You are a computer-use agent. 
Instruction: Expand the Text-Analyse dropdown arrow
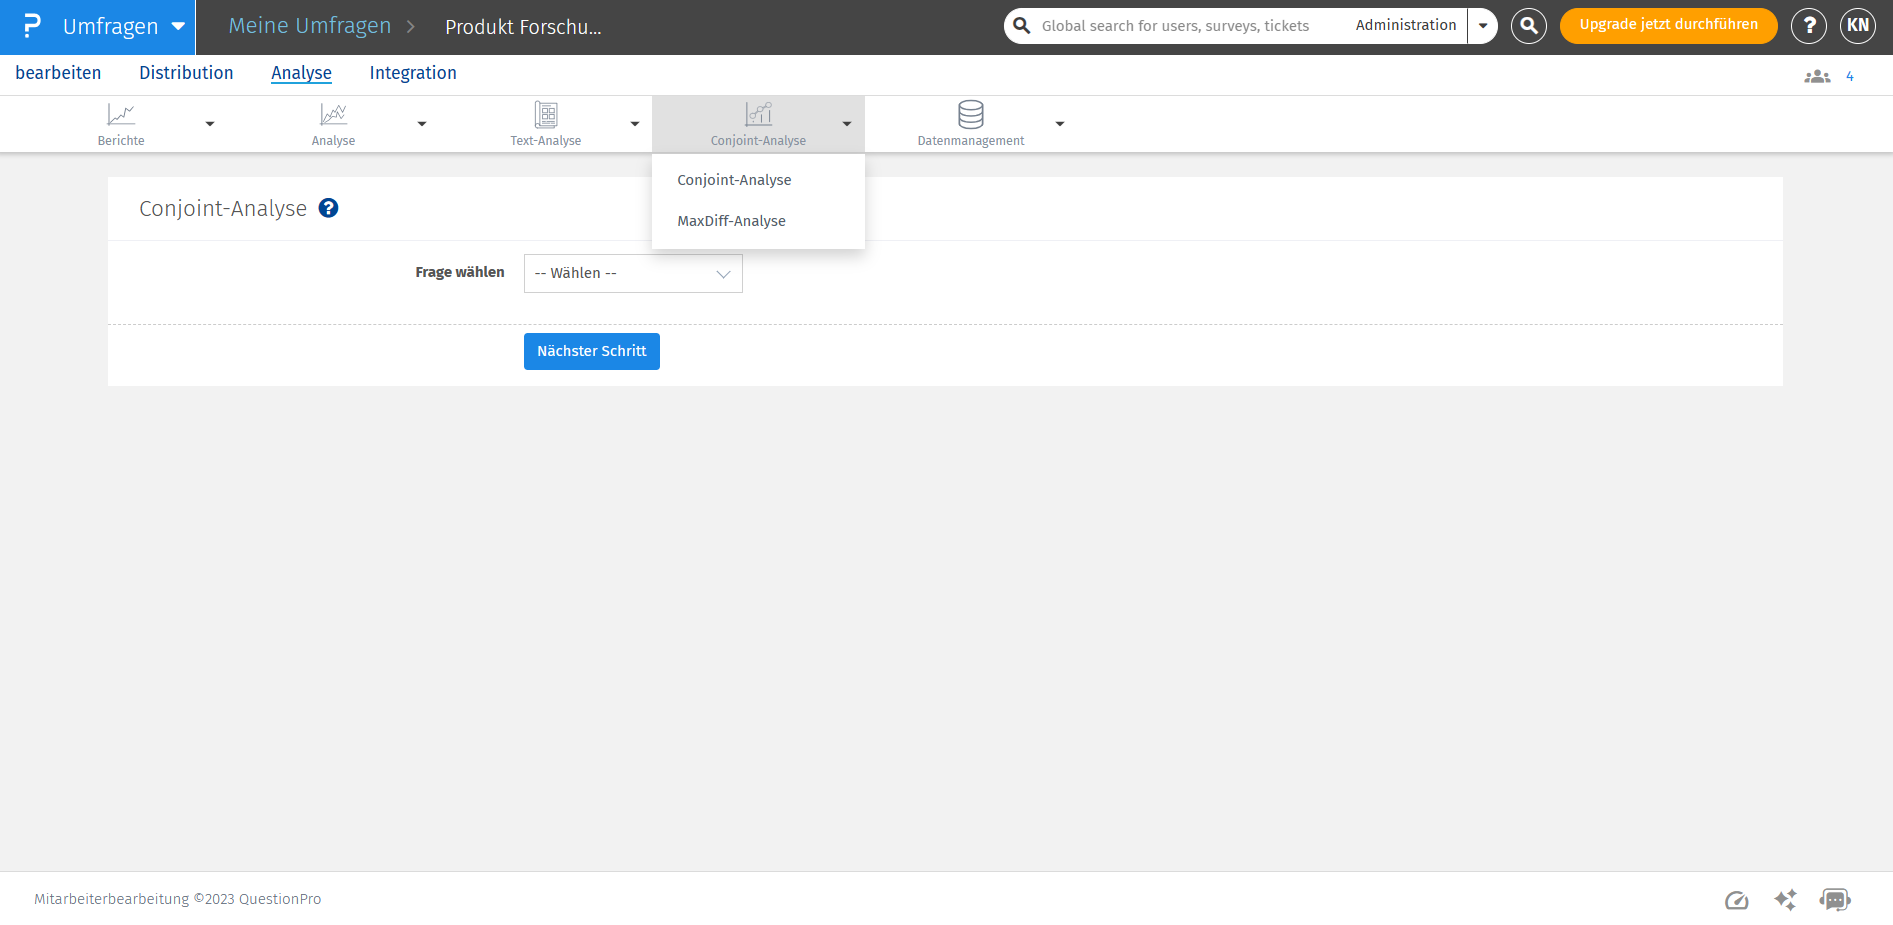point(635,124)
